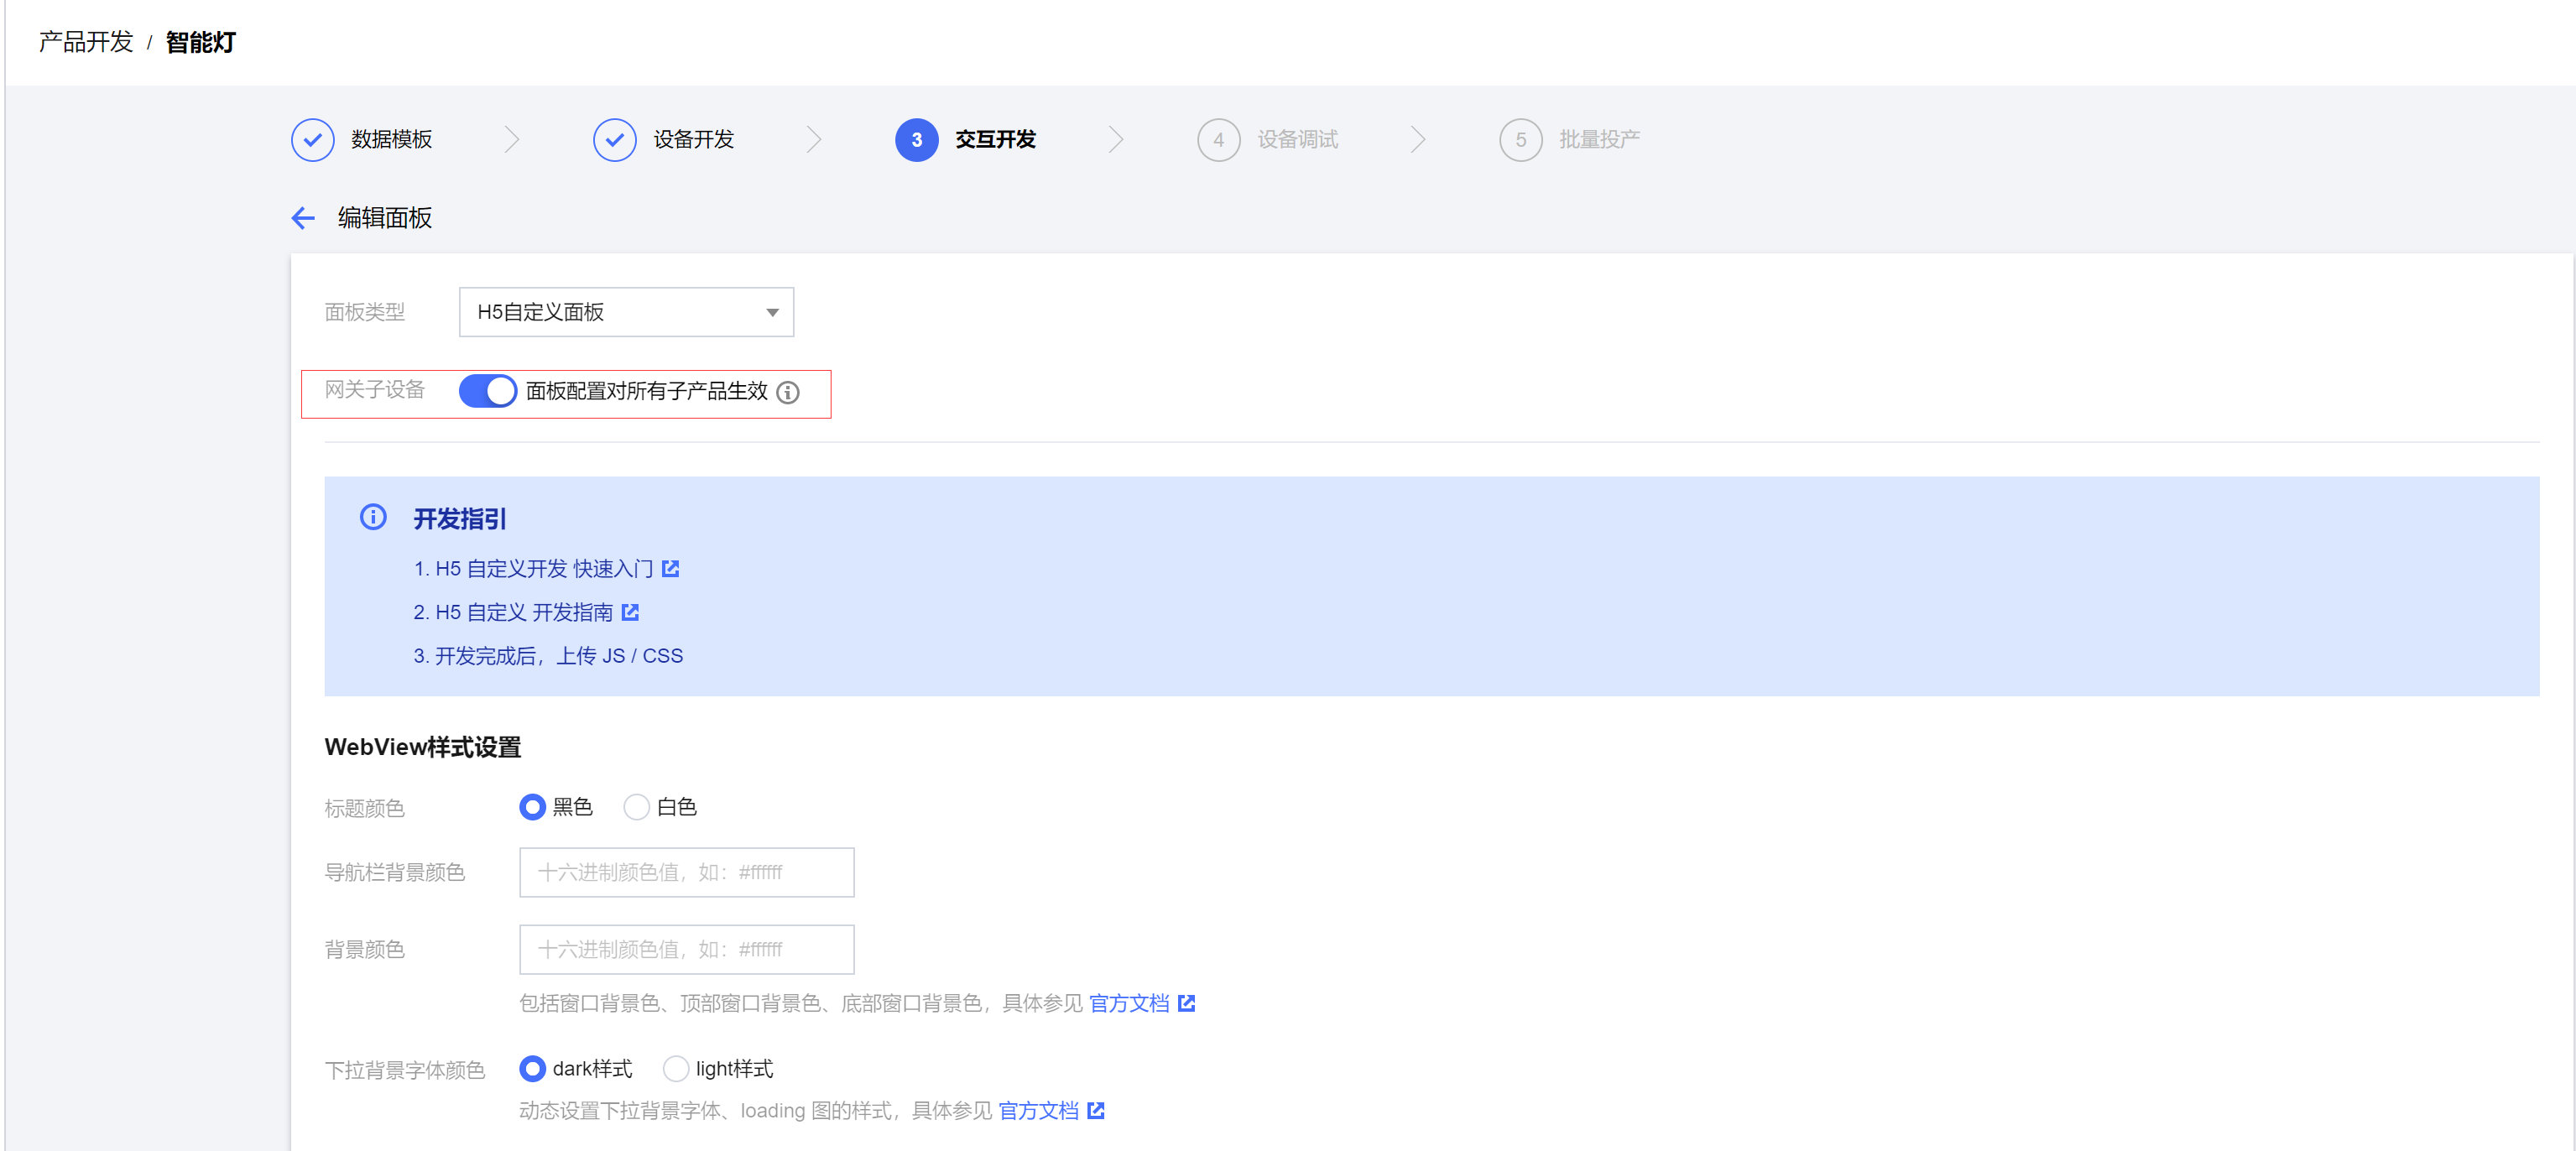Select the light样式 radio option
This screenshot has width=2576, height=1151.
[676, 1069]
